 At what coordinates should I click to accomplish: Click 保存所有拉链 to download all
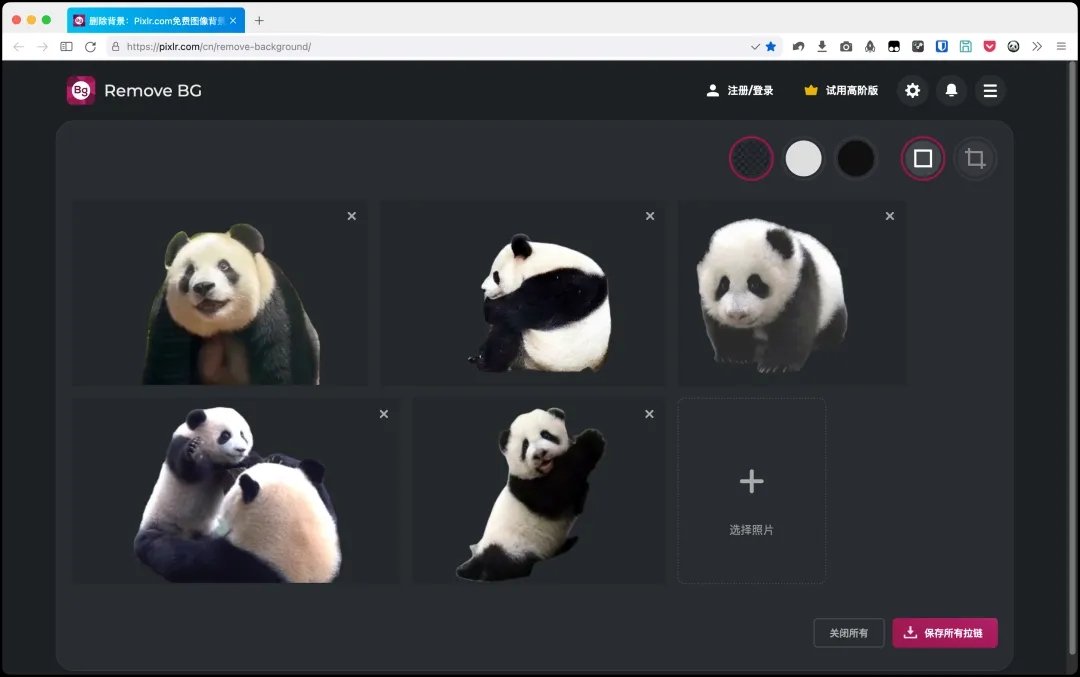pos(945,633)
